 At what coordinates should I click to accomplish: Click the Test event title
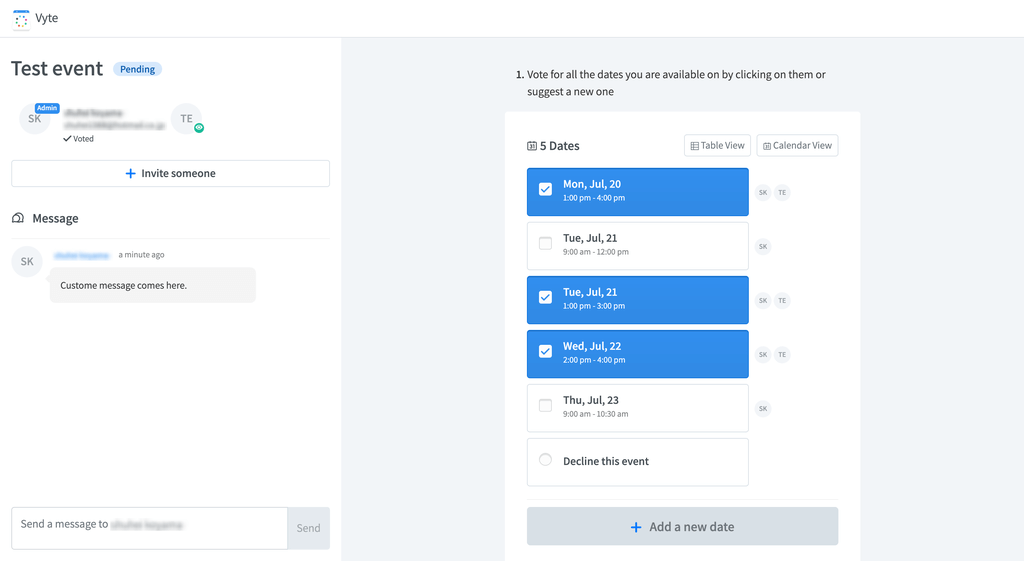click(x=57, y=69)
